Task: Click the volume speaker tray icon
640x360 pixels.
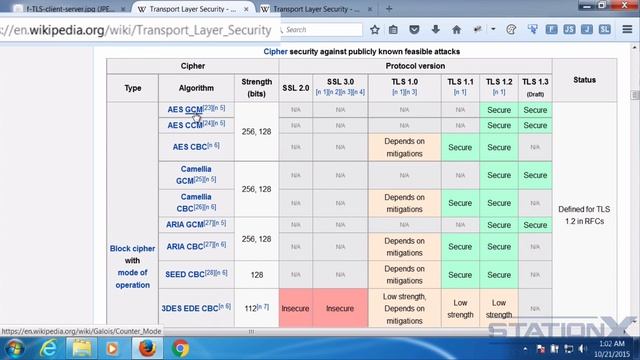Action: (x=582, y=349)
